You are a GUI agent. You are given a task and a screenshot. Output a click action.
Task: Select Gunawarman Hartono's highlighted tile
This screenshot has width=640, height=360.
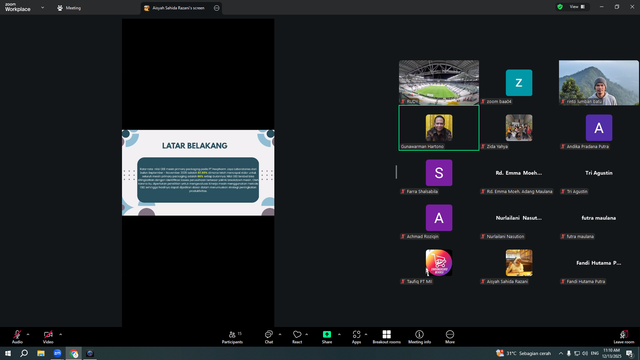point(439,128)
